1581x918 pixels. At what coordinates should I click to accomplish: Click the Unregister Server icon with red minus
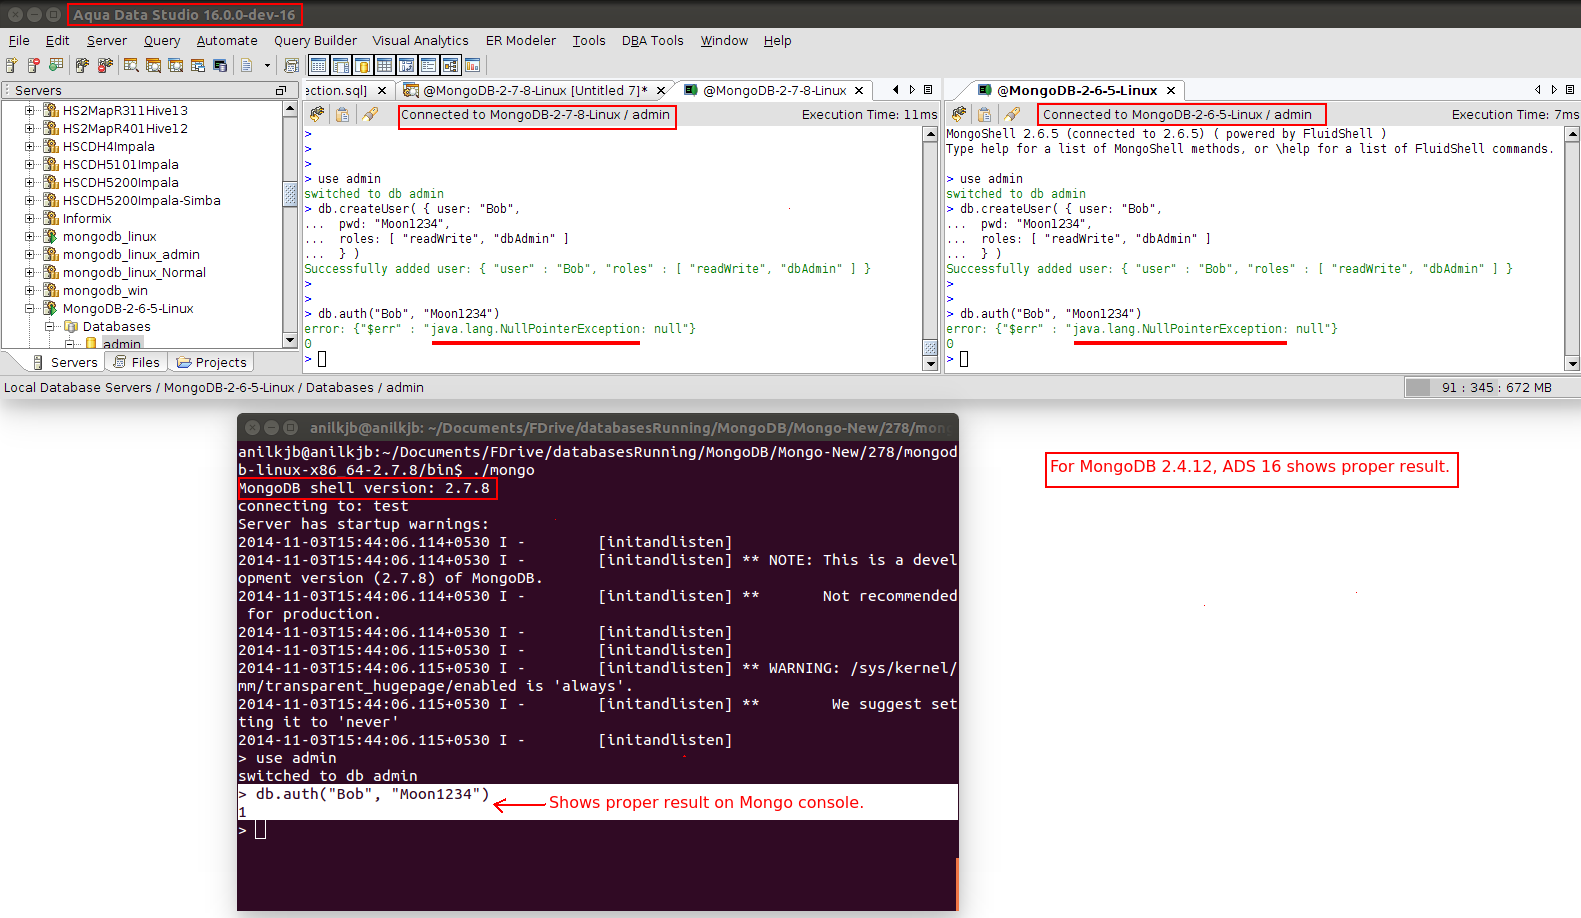(34, 65)
